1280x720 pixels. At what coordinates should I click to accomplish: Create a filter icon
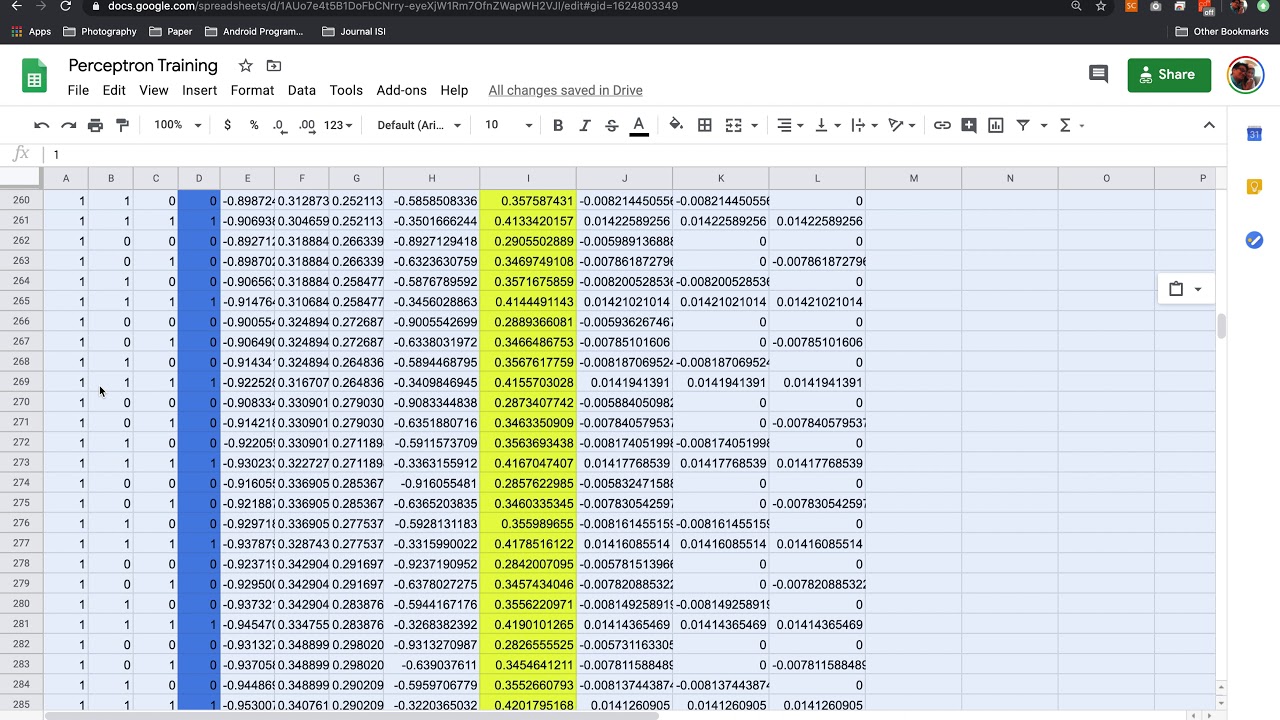point(1023,125)
